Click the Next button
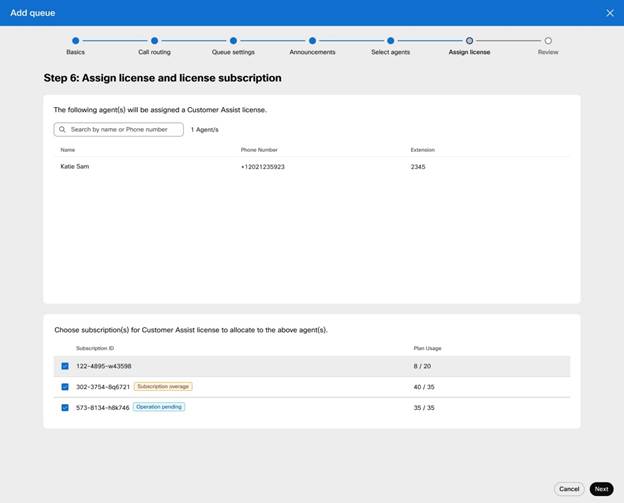Viewport: 624px width, 503px height. coord(601,489)
